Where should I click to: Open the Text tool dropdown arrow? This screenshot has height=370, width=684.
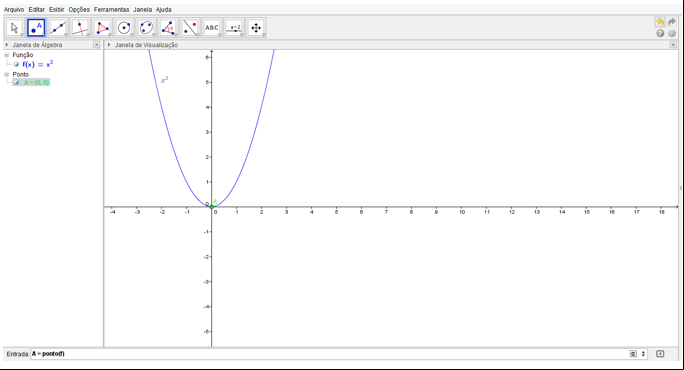tap(219, 35)
